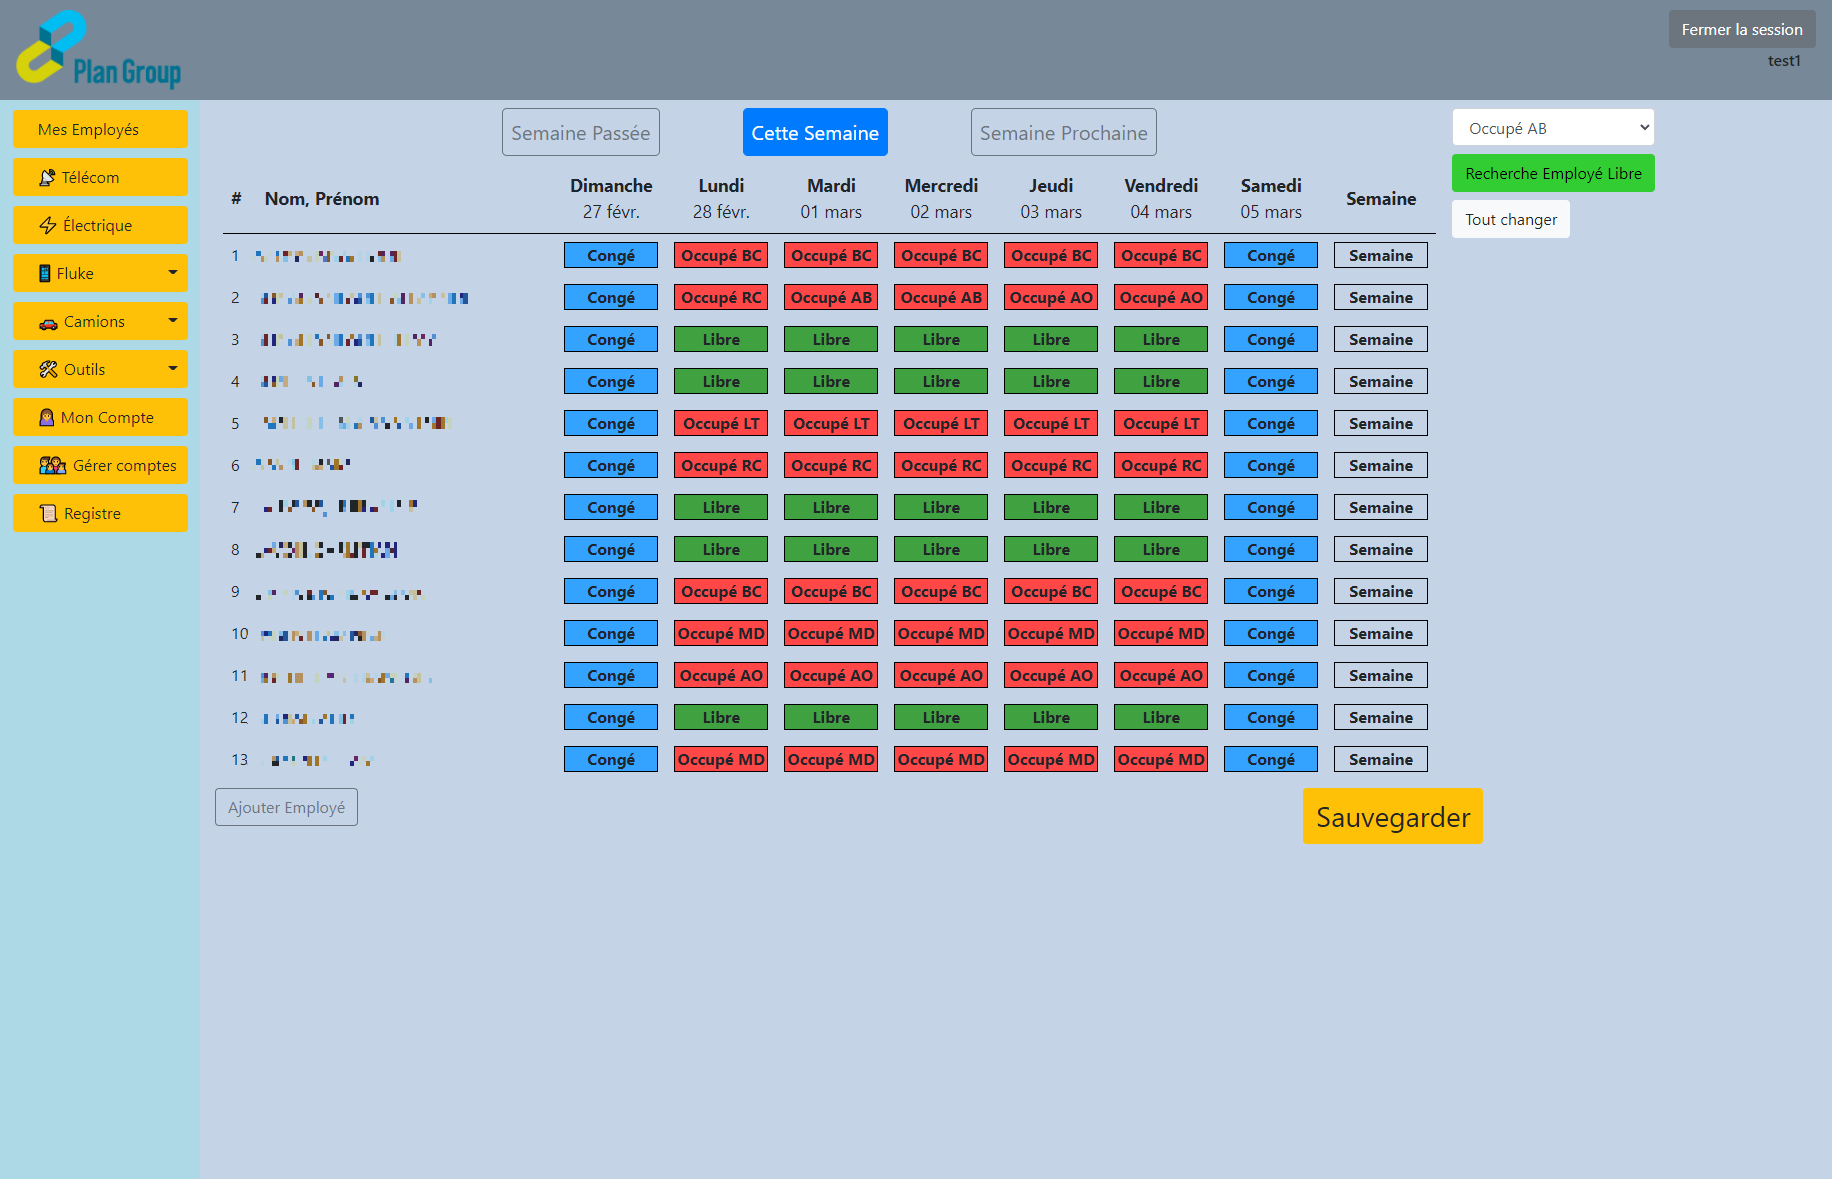Click Recherche Employé Libre
This screenshot has height=1179, width=1832.
(x=1553, y=173)
